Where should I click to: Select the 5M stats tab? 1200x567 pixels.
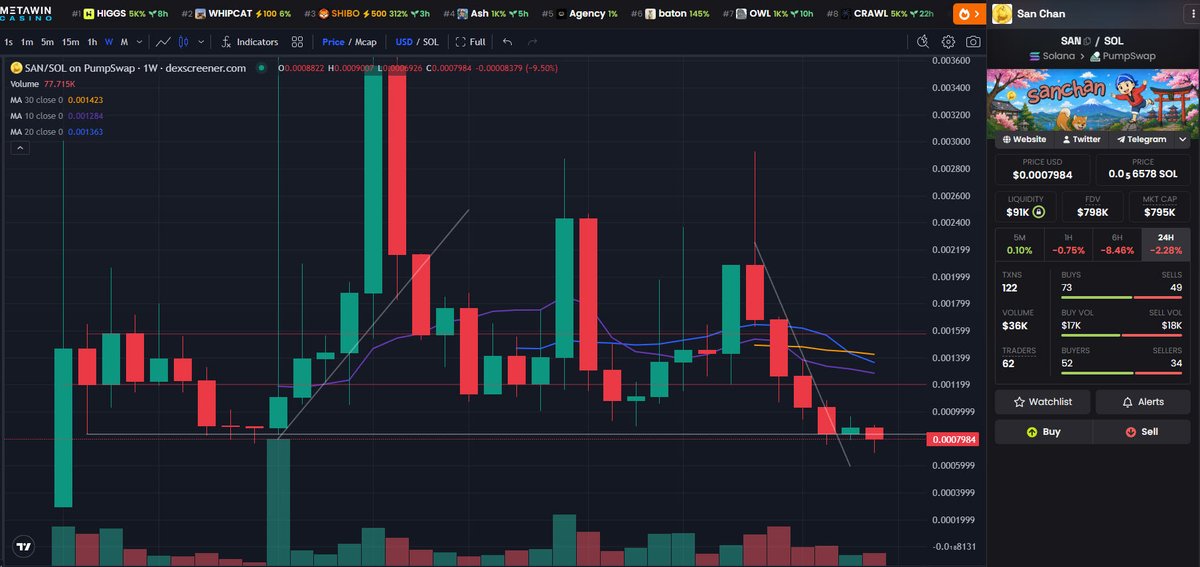point(1019,244)
